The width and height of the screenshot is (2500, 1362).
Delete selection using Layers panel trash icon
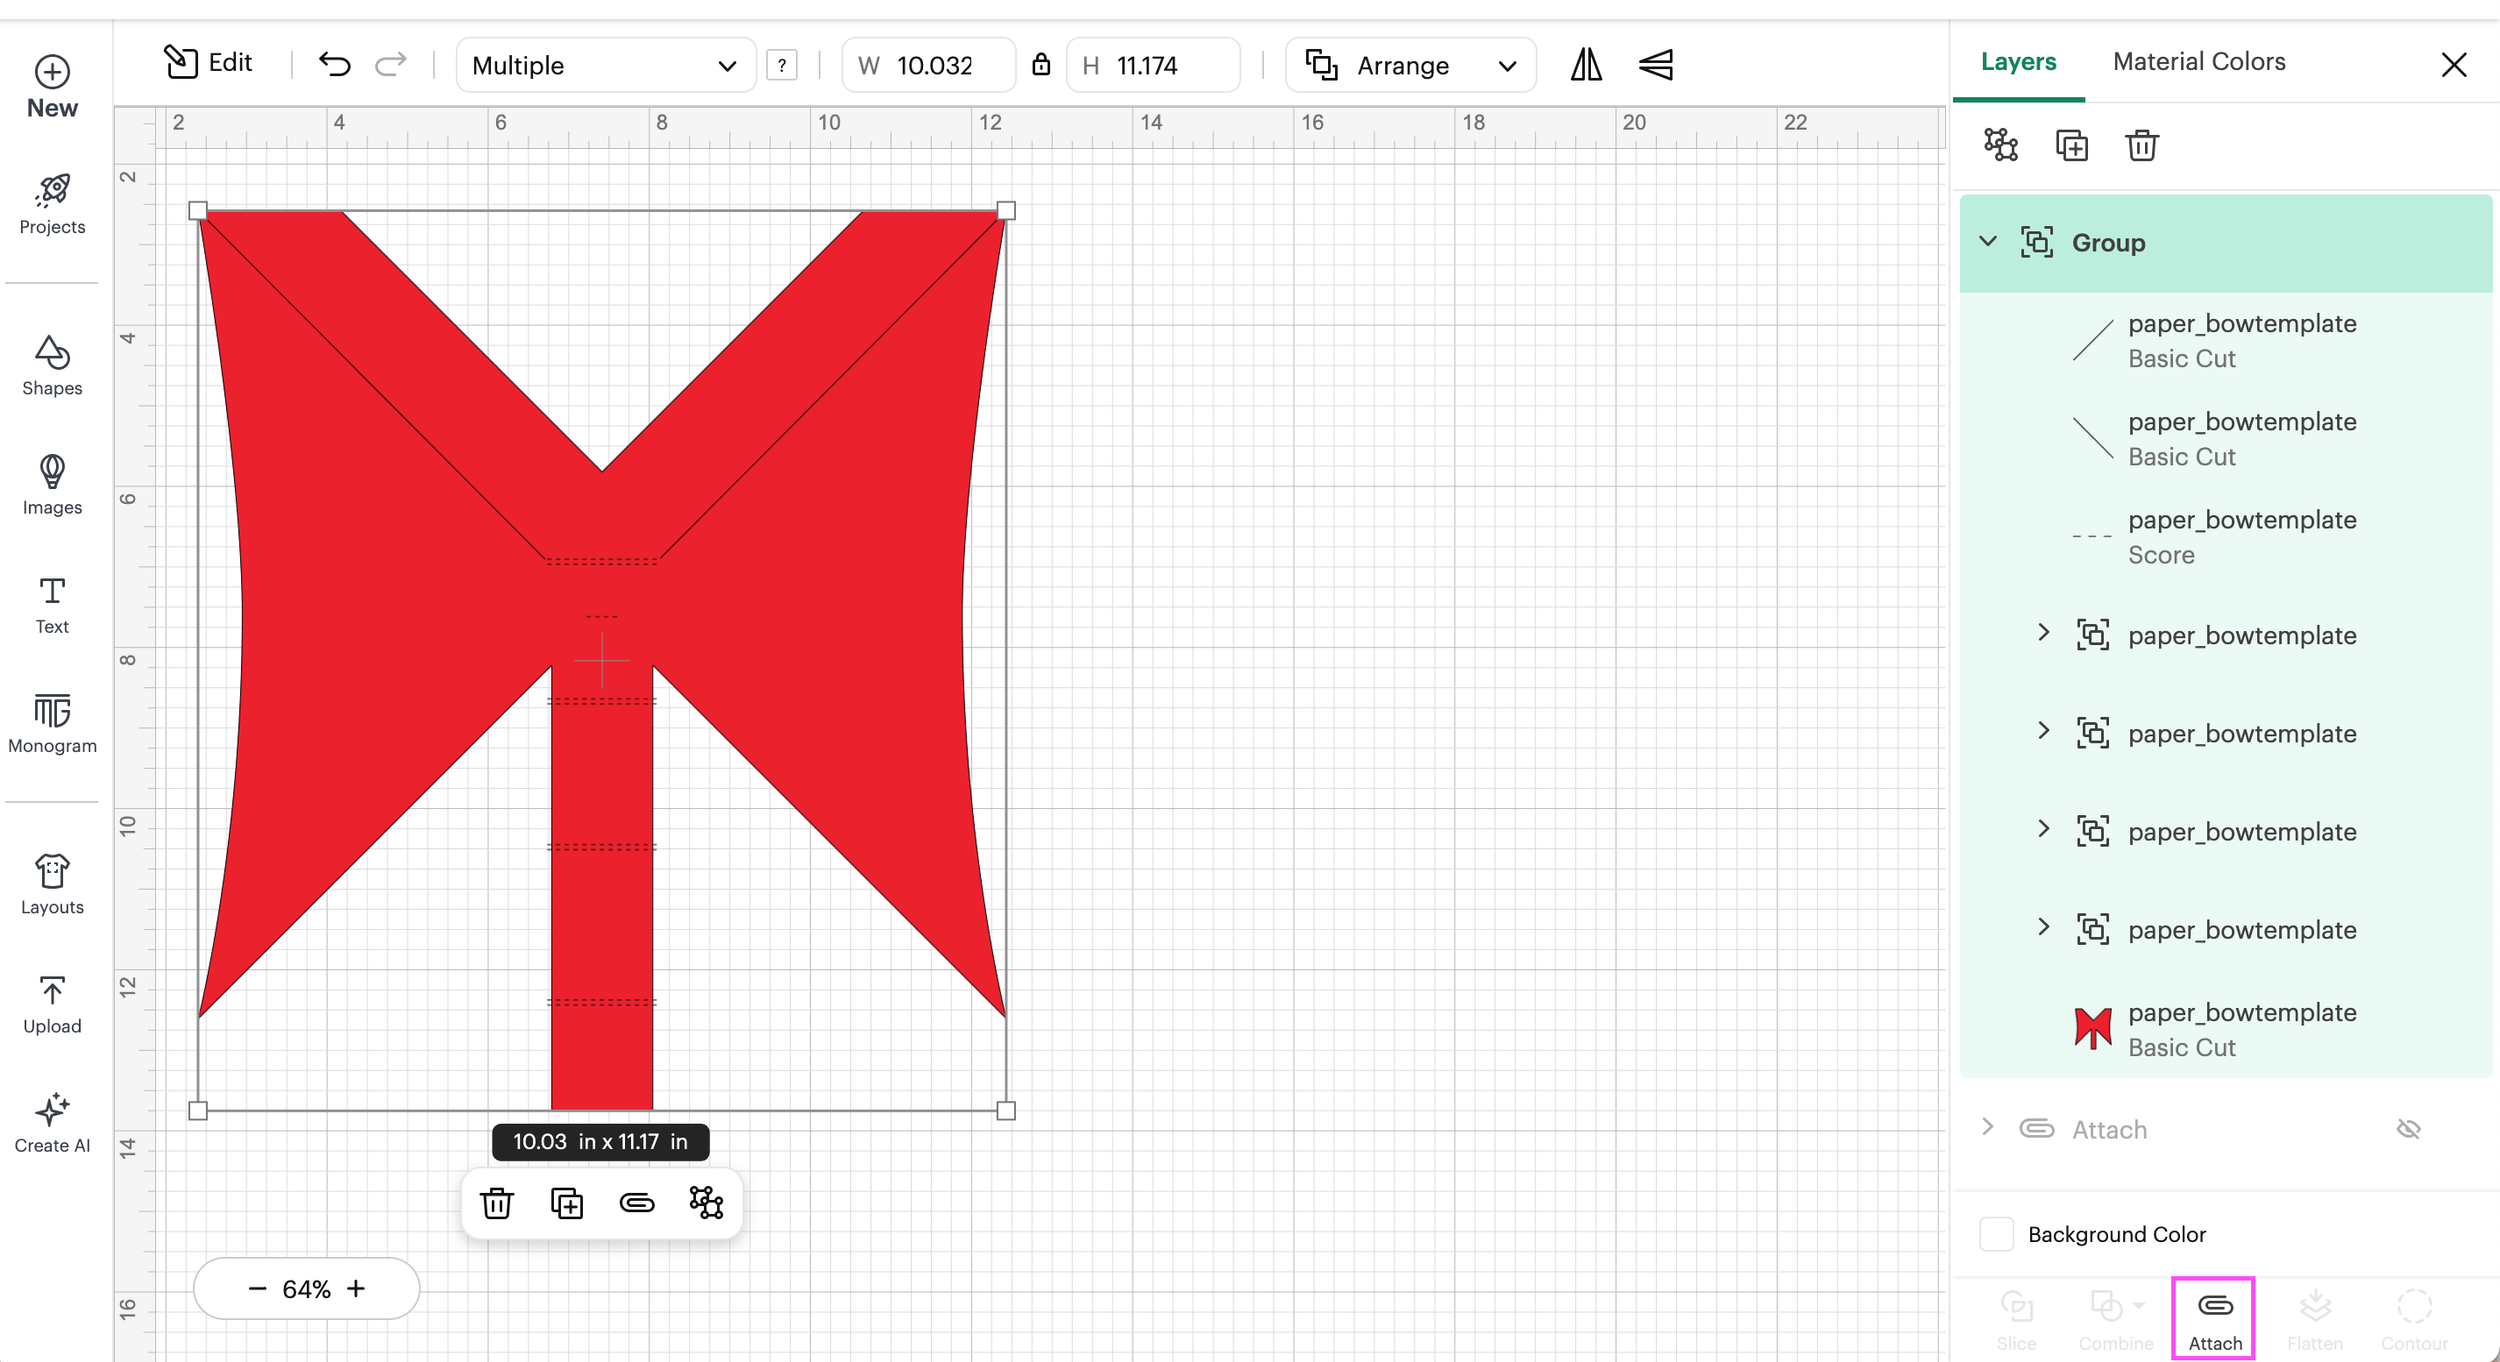click(x=2141, y=146)
